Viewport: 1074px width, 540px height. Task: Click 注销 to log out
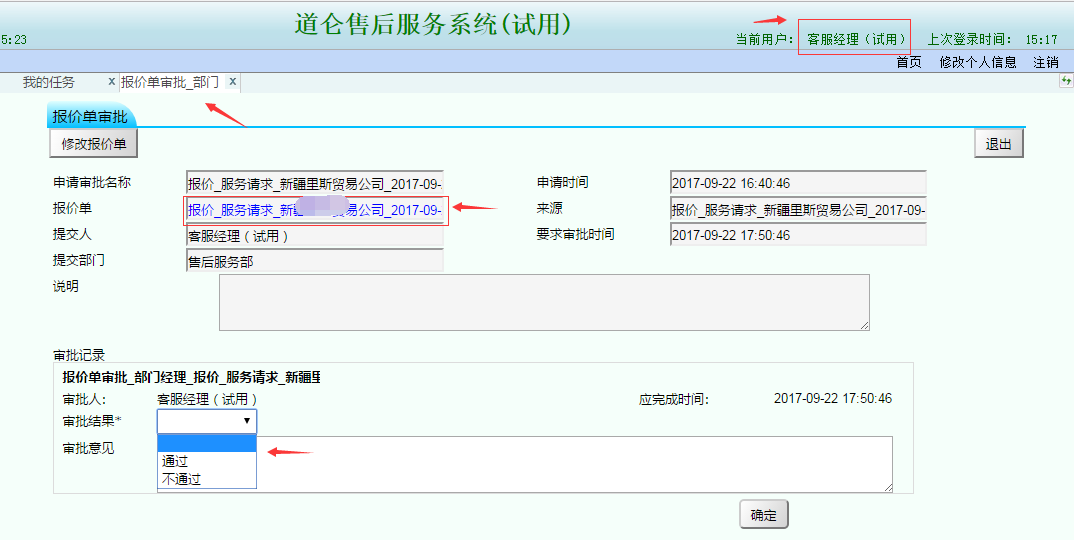pyautogui.click(x=1046, y=62)
